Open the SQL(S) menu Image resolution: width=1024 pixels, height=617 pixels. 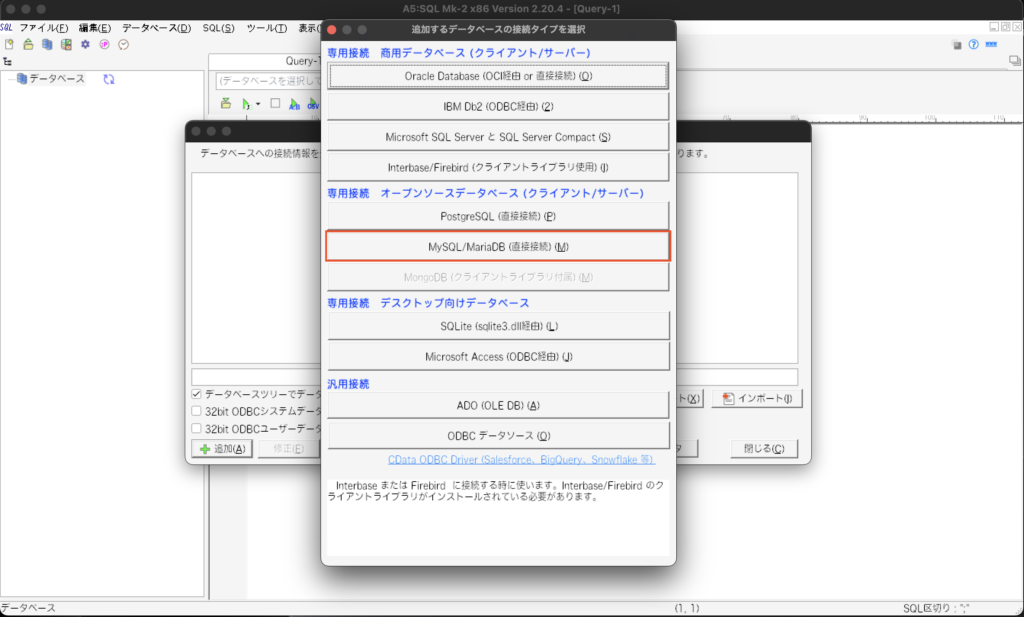(218, 28)
